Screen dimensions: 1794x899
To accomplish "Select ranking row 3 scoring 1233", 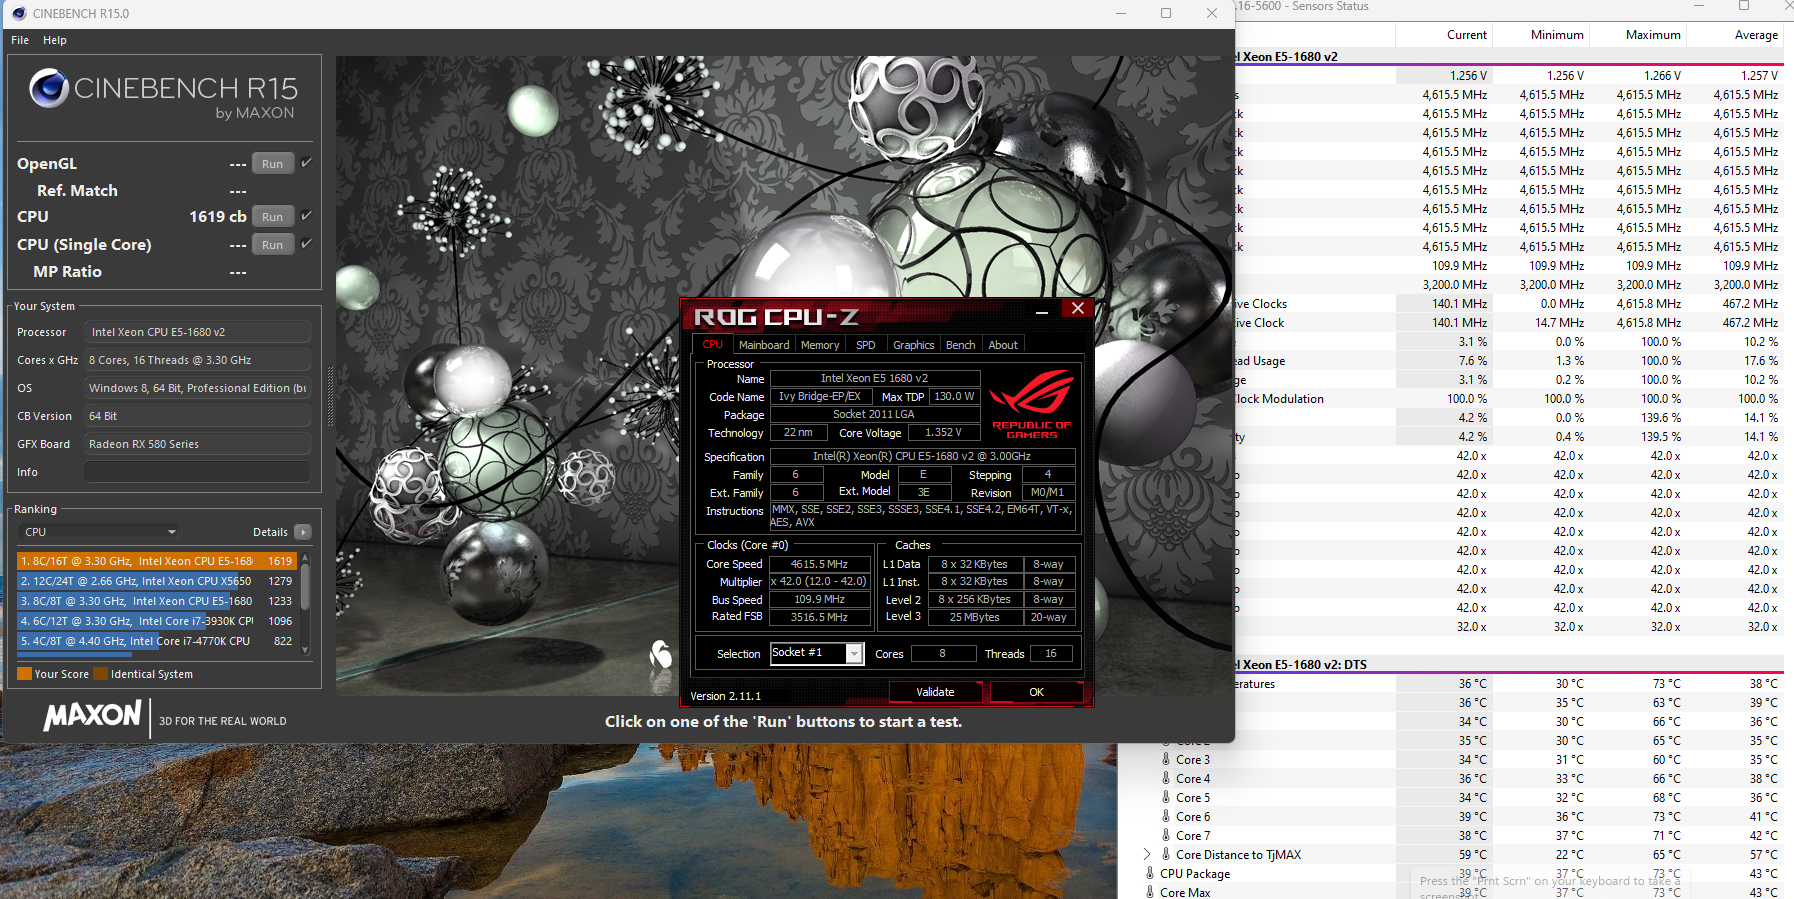I will click(x=157, y=601).
